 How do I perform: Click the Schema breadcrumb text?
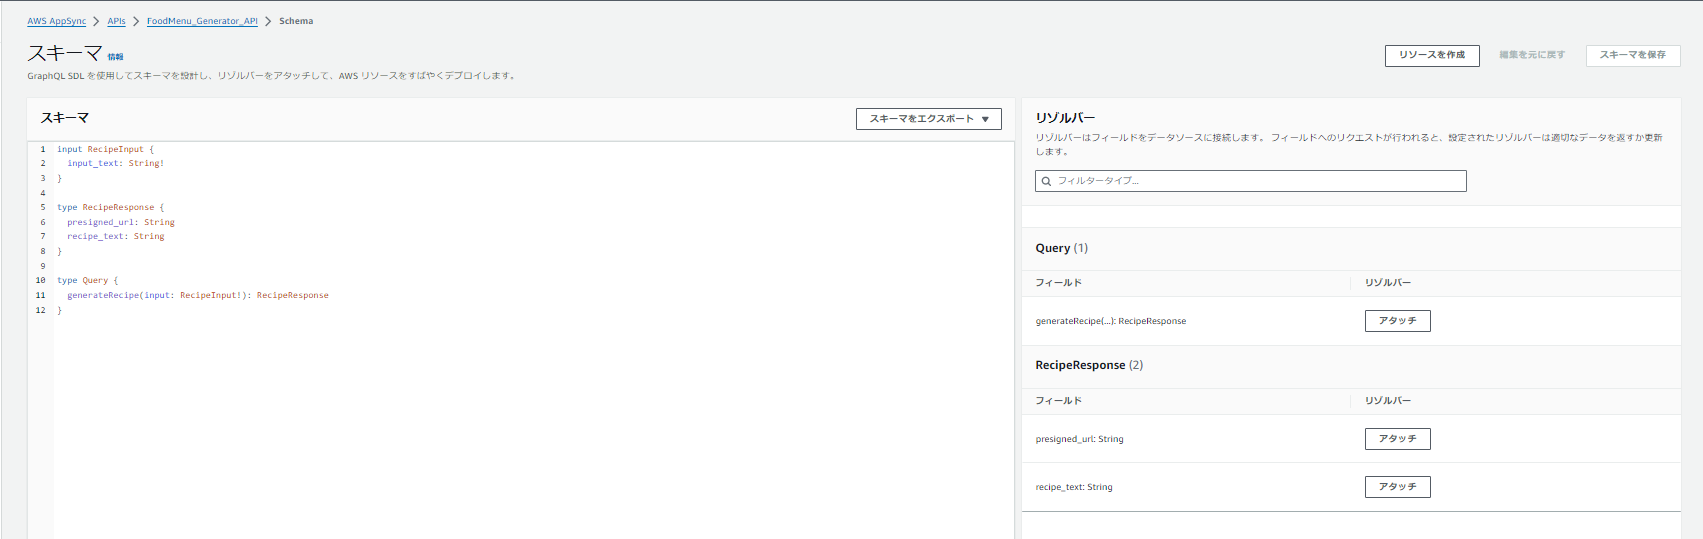coord(296,21)
